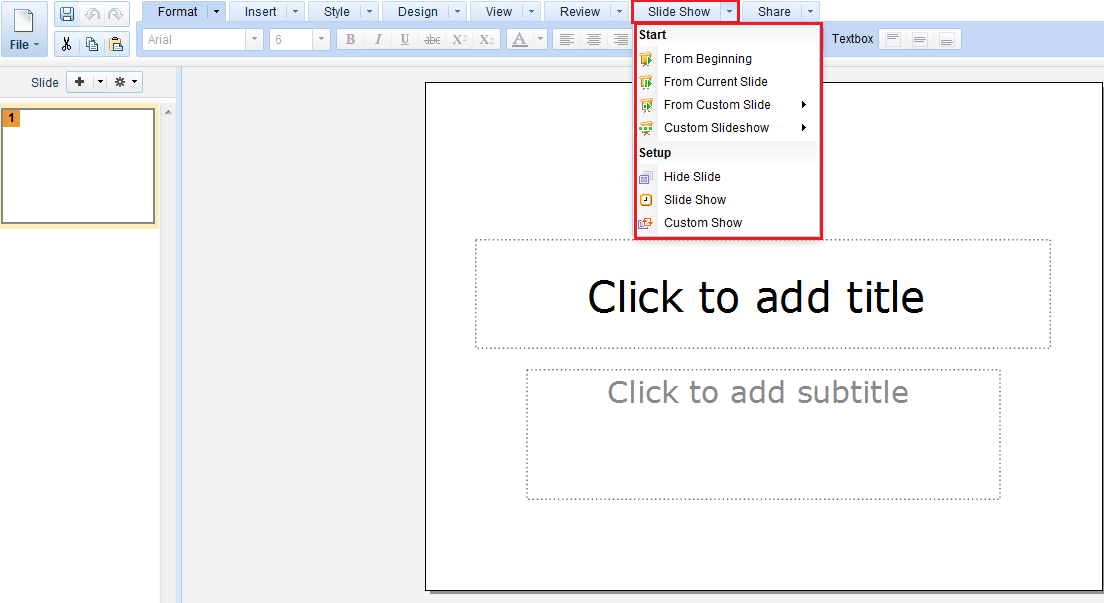The width and height of the screenshot is (1104, 603).
Task: Cut selection with scissors icon
Action: click(x=67, y=44)
